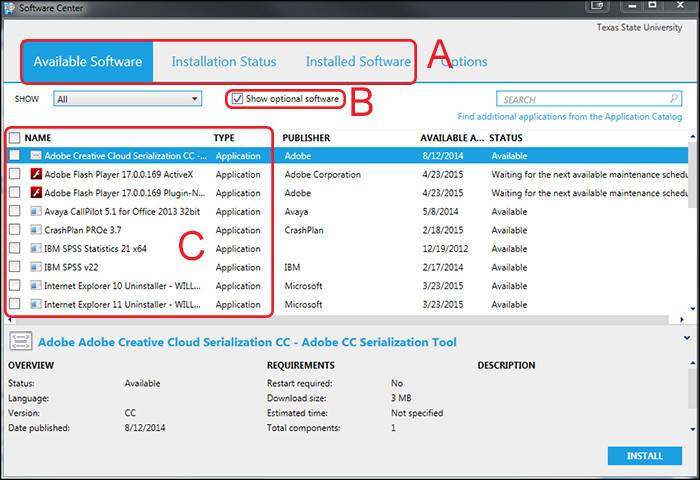Click the large details pane application icon
The image size is (700, 480).
tap(21, 342)
